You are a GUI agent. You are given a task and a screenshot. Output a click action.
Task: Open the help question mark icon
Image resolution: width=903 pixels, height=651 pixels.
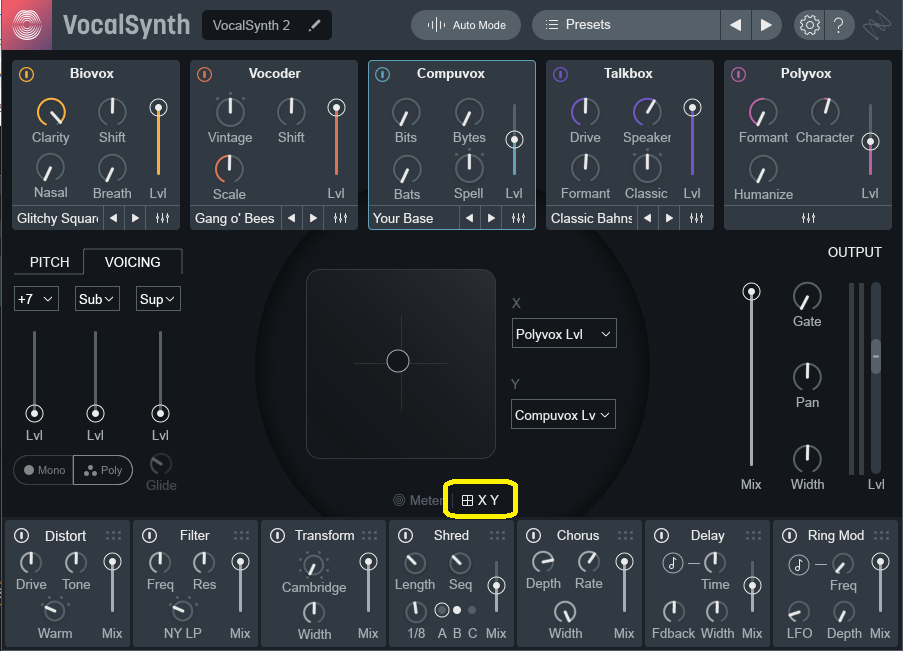coord(838,25)
